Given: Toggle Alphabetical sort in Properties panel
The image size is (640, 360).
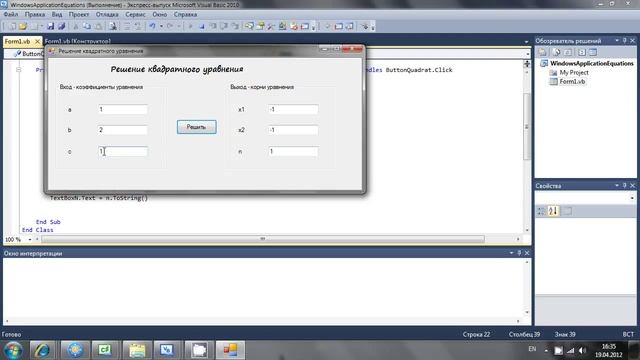Looking at the screenshot, I should (553, 211).
